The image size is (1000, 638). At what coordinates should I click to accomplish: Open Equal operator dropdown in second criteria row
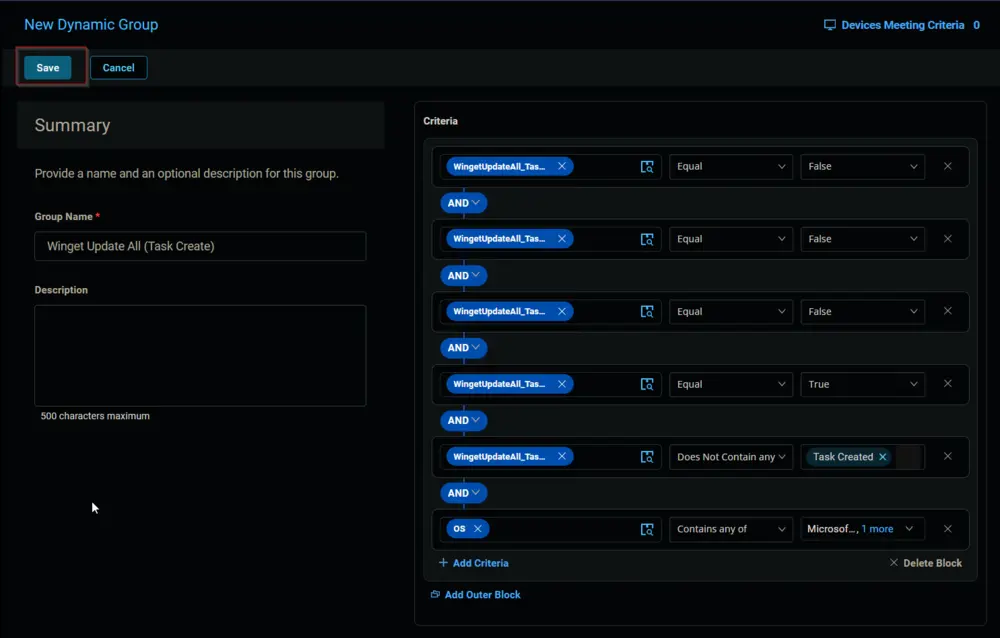pos(731,239)
